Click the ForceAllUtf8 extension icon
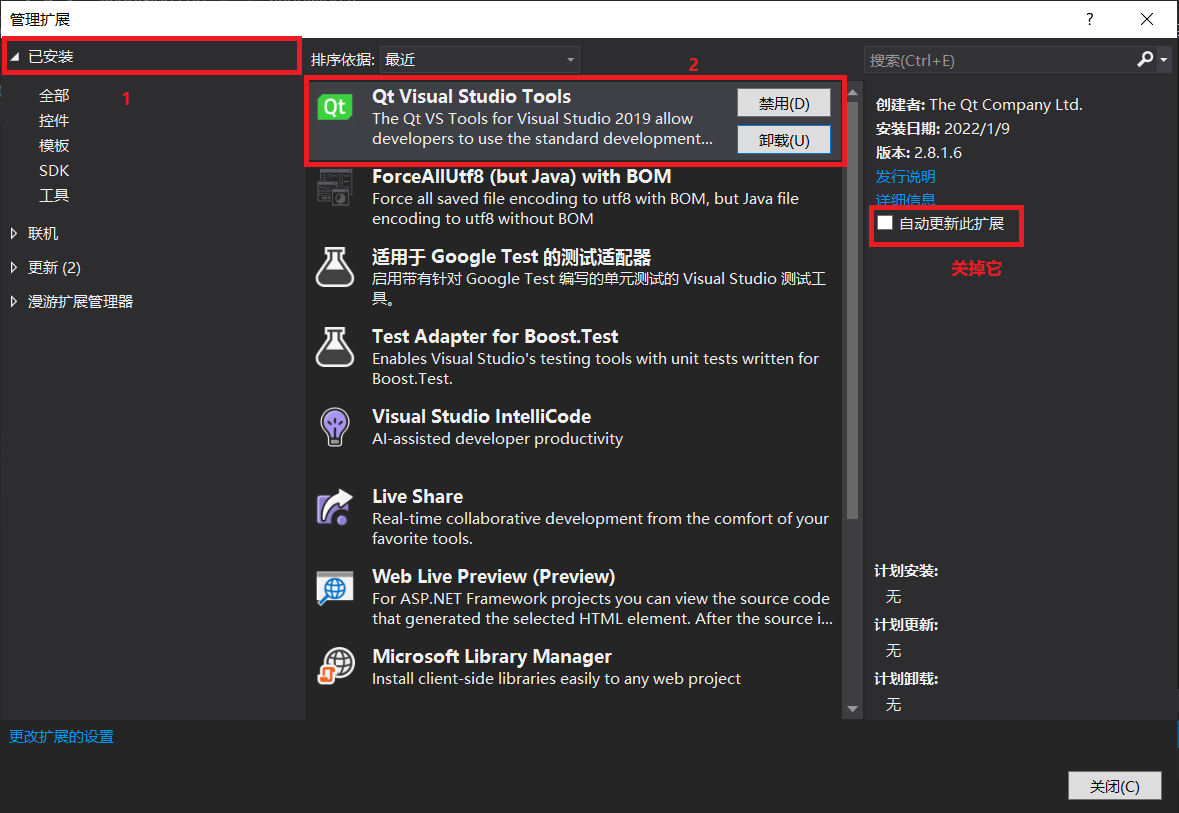 [335, 187]
